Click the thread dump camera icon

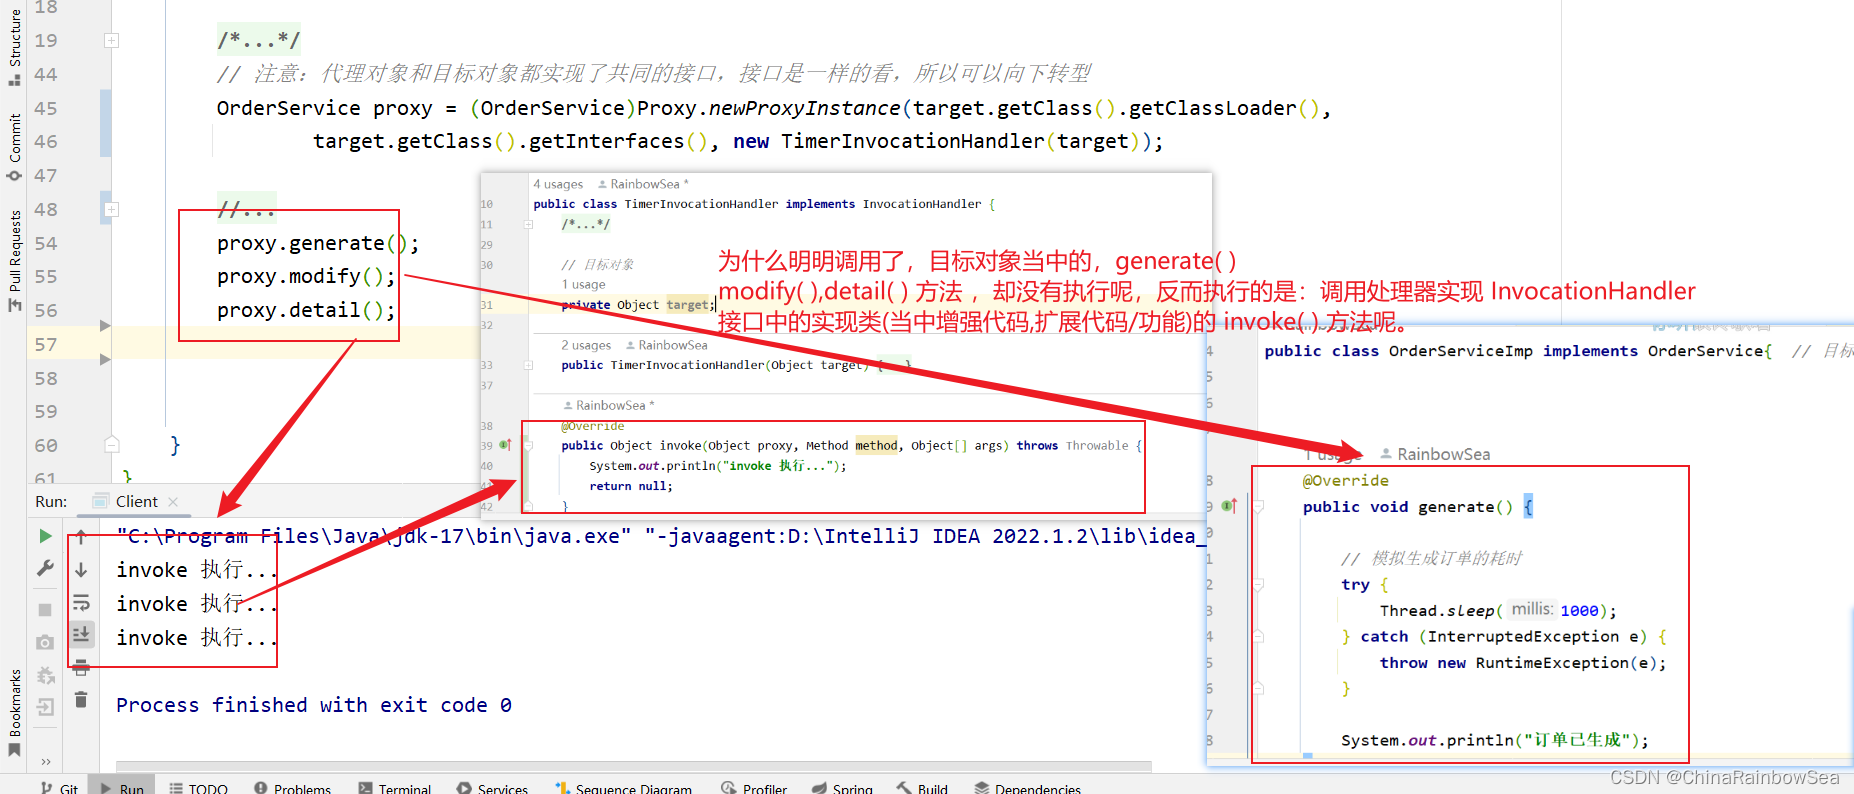point(45,642)
